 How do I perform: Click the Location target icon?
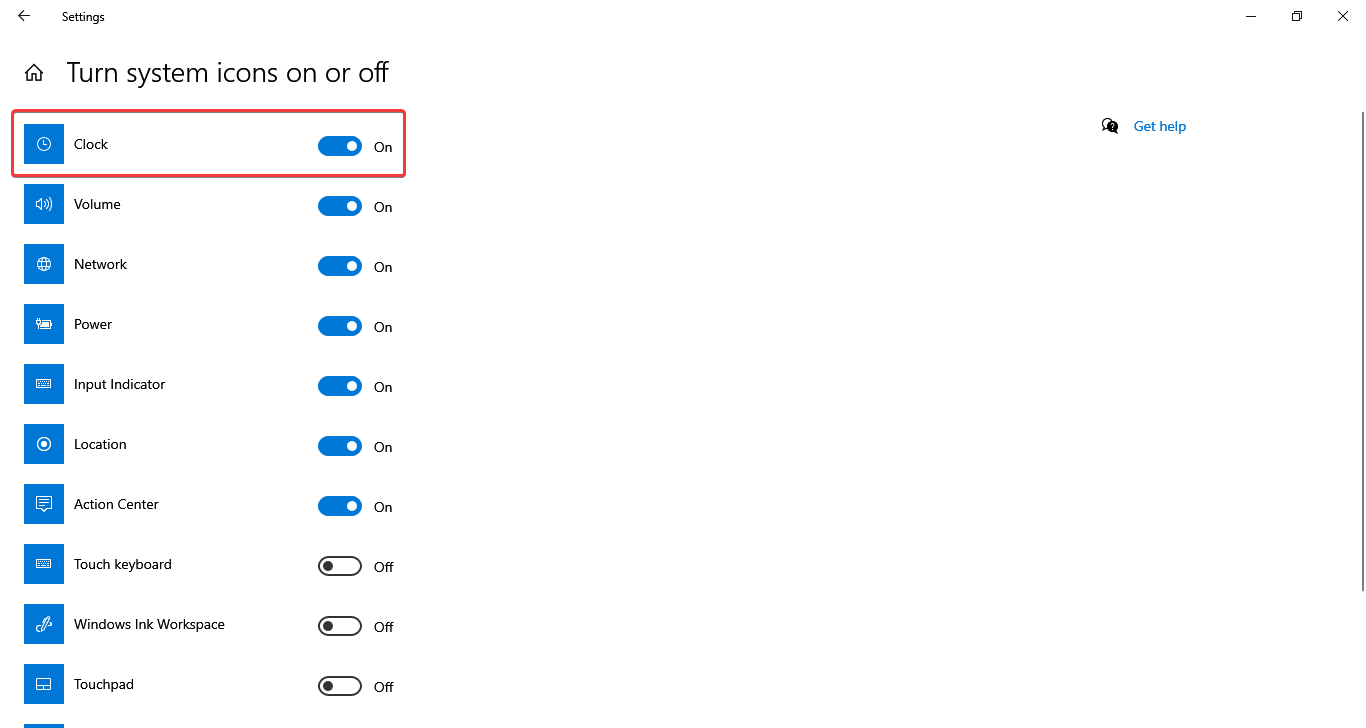pos(44,444)
